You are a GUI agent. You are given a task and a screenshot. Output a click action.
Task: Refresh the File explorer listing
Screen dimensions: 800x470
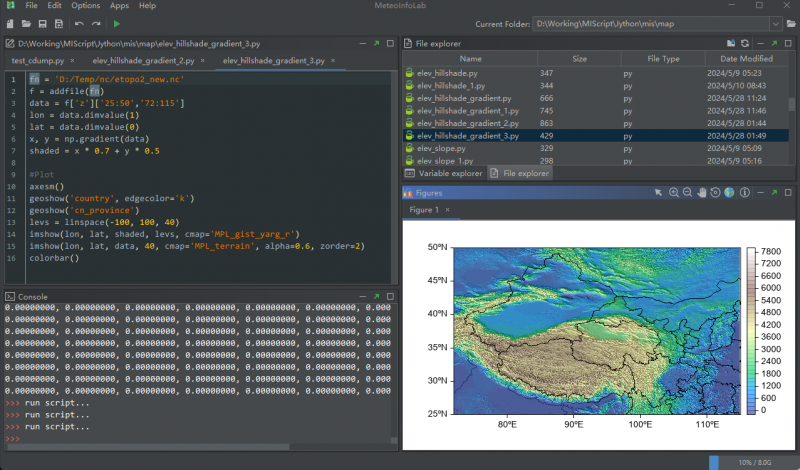point(743,44)
